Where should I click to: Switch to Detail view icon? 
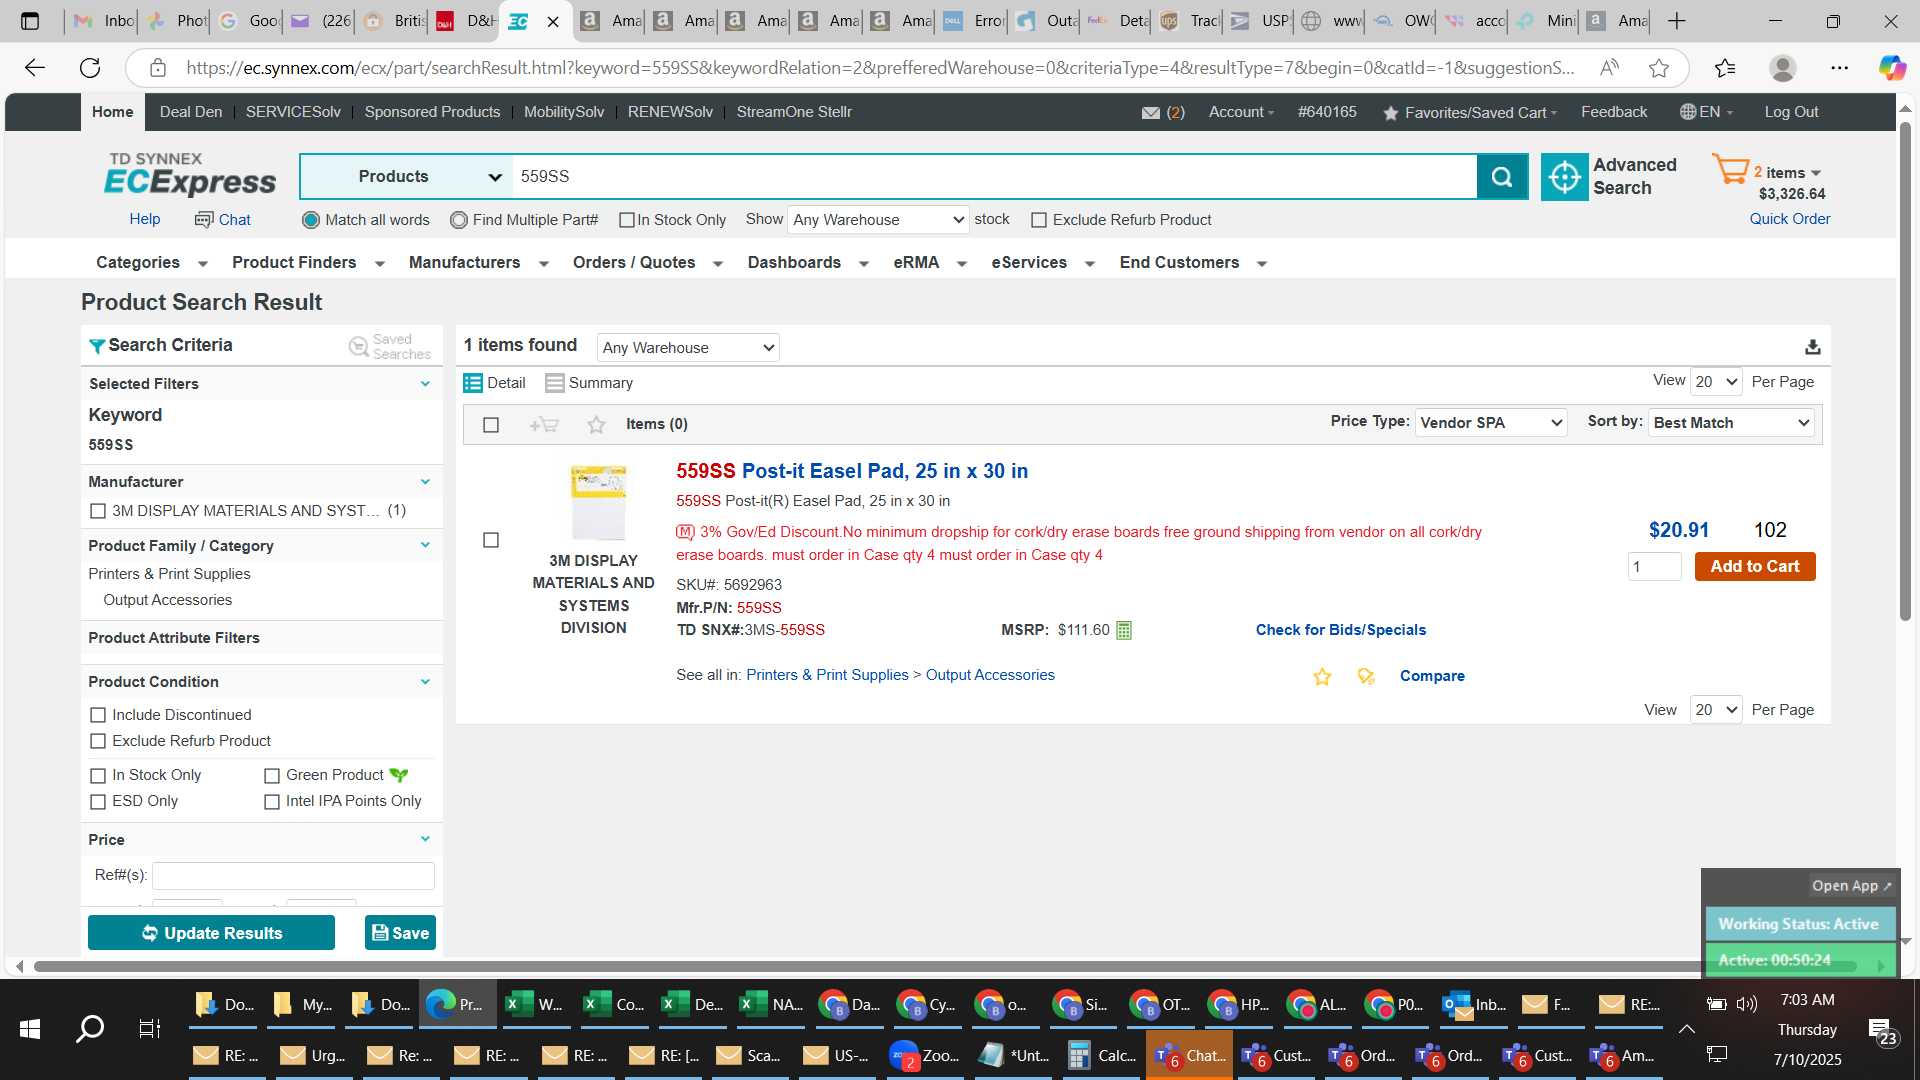[473, 383]
